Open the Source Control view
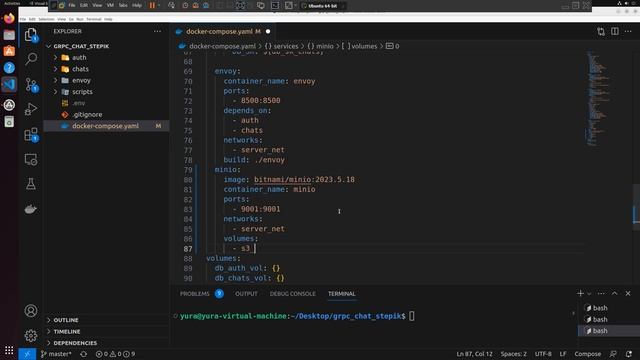Image resolution: width=640 pixels, height=360 pixels. tap(31, 84)
